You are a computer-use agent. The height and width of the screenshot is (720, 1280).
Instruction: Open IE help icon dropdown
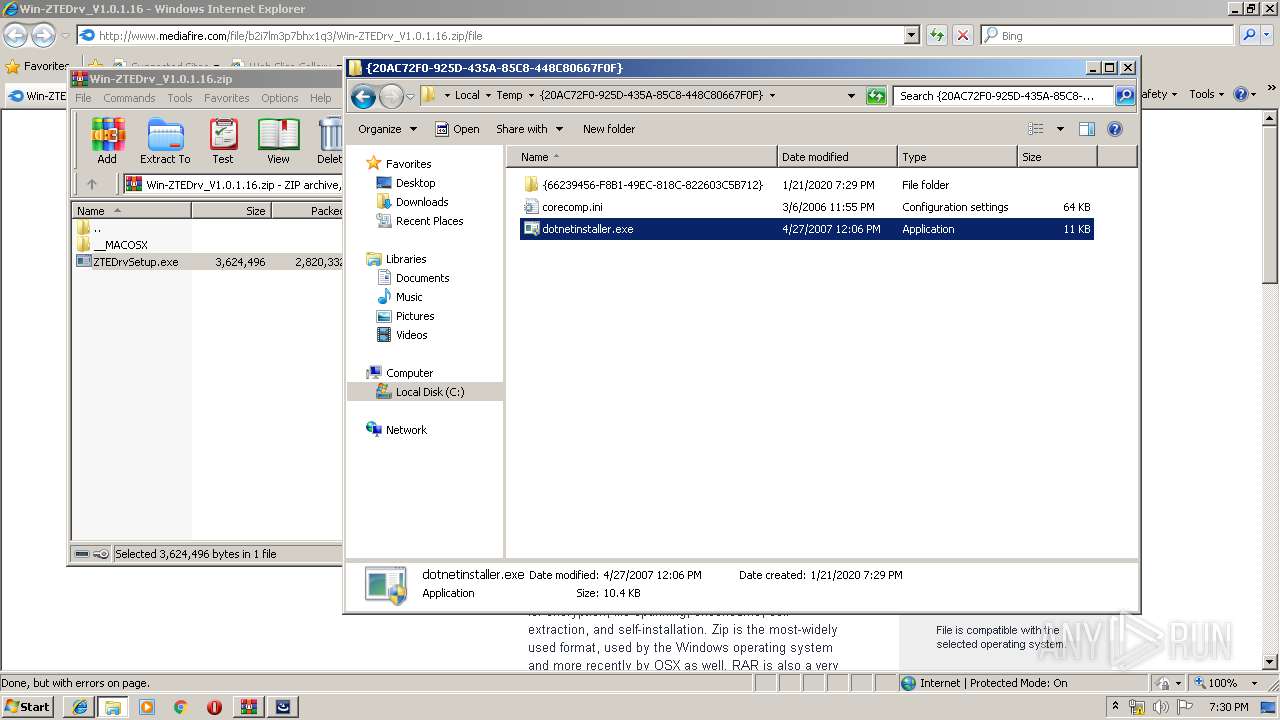pyautogui.click(x=1245, y=94)
